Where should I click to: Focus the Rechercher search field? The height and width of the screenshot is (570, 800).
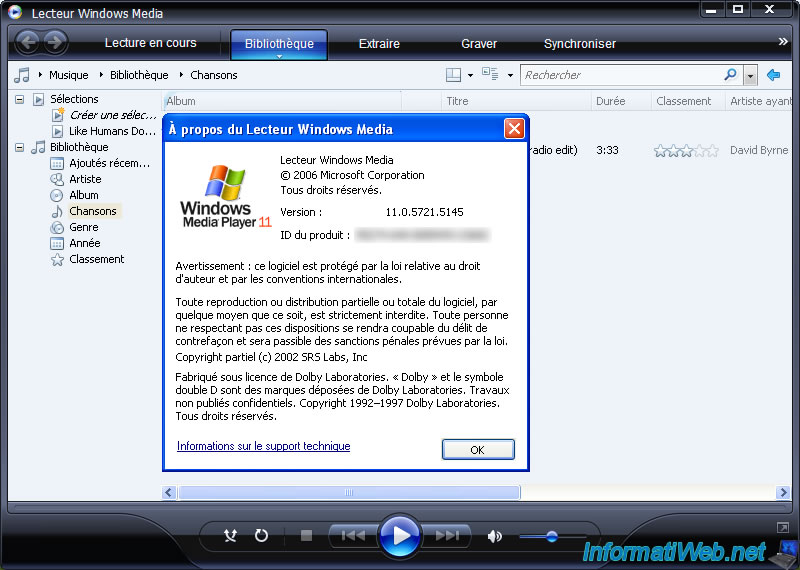pos(622,75)
